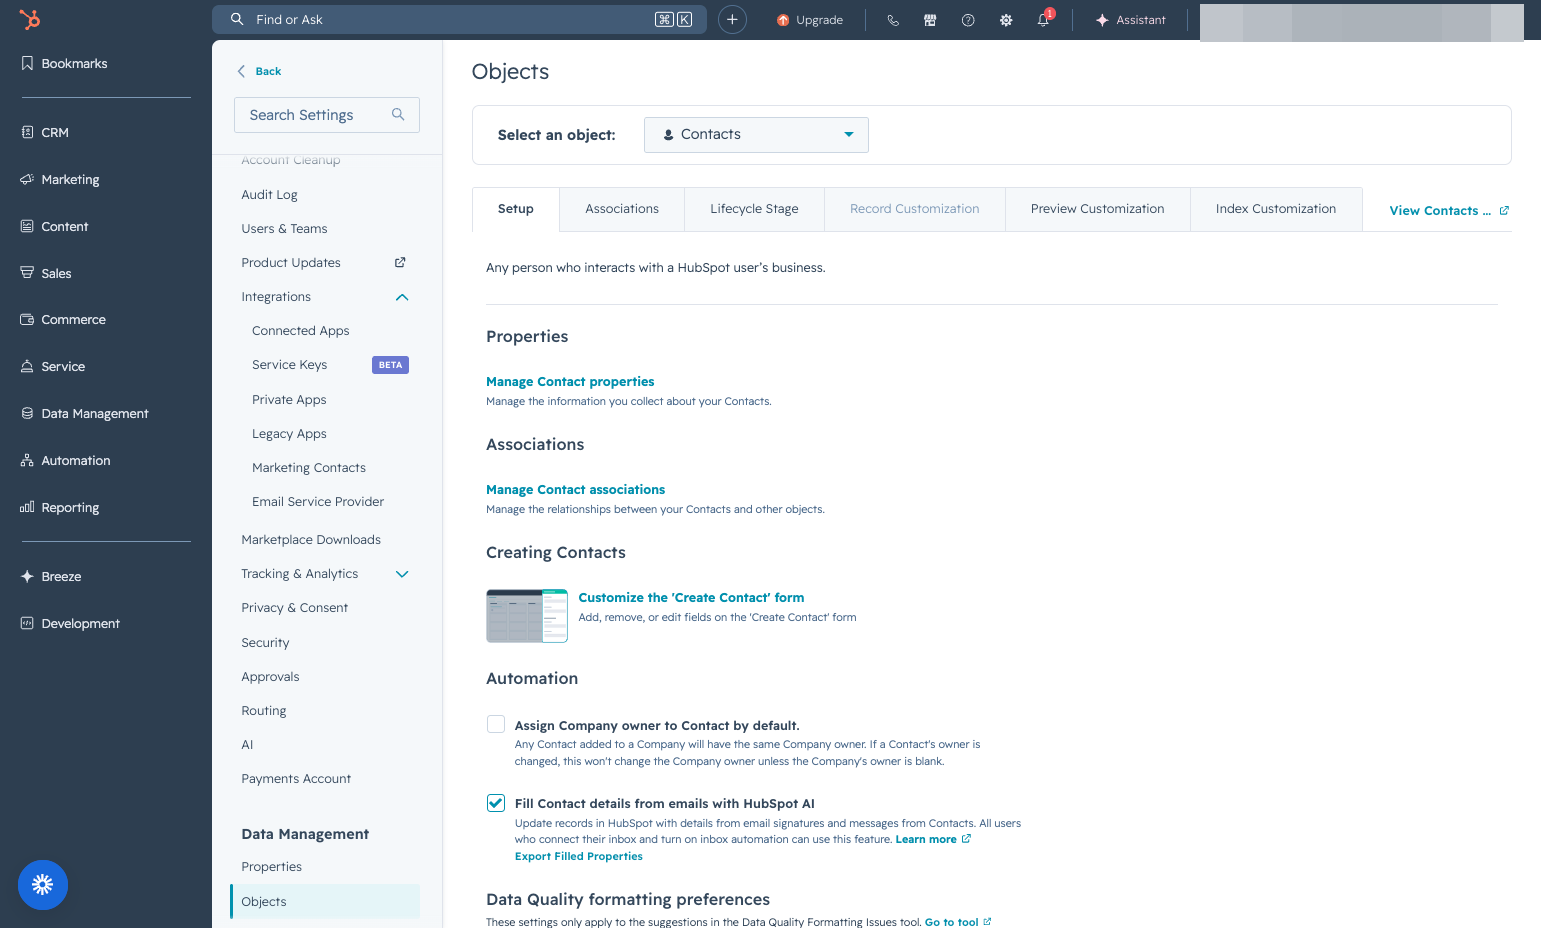Open the notifications bell
Screen dimensions: 1541x928
point(1044,20)
